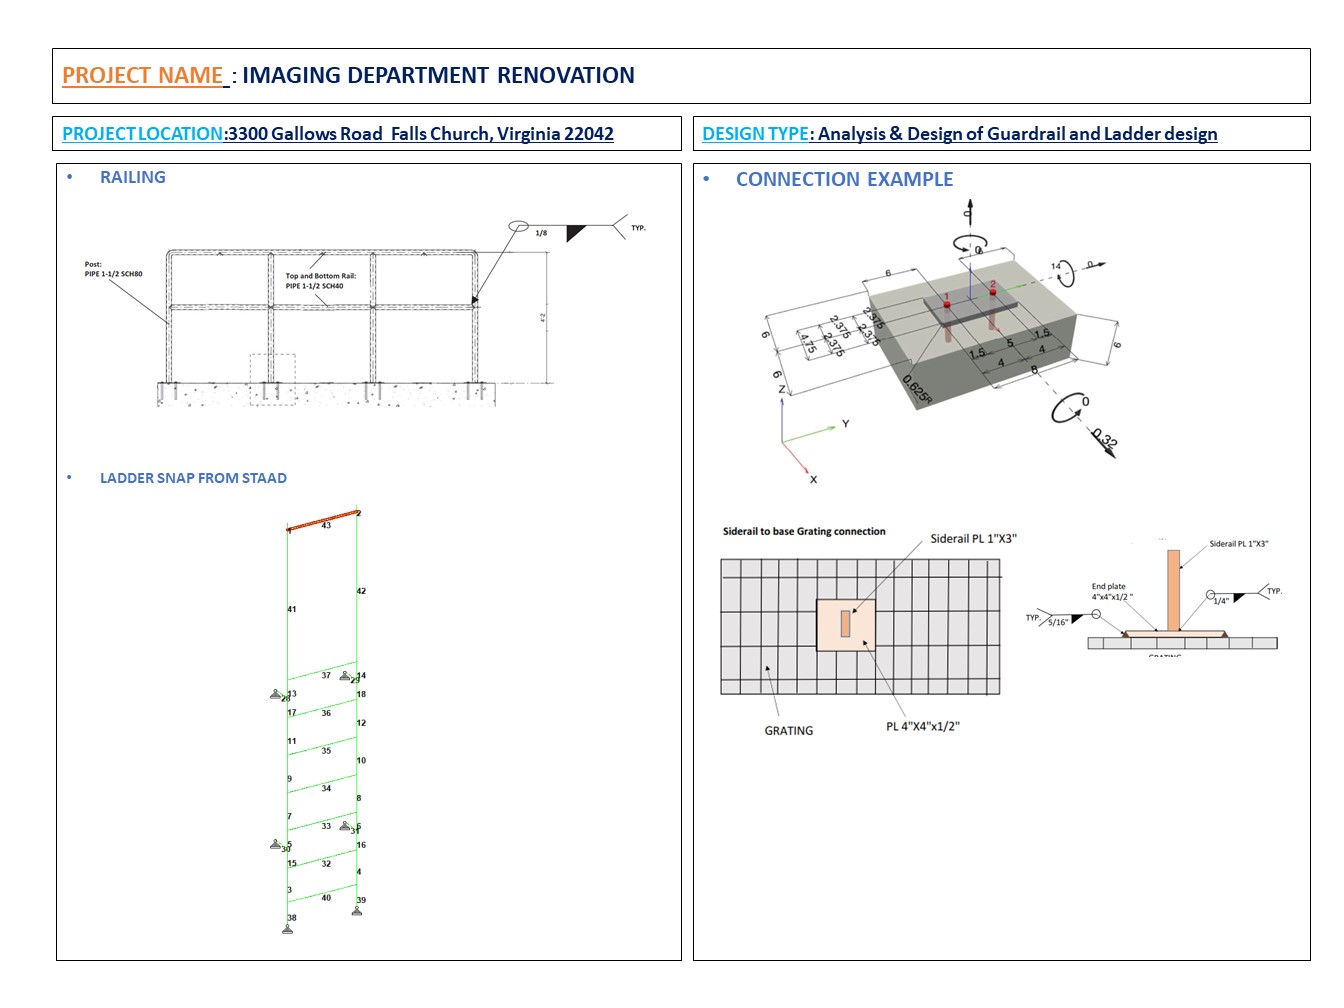Click the red anchor bolt numbered 2
Viewport: 1344px width, 1008px height.
pos(993,292)
